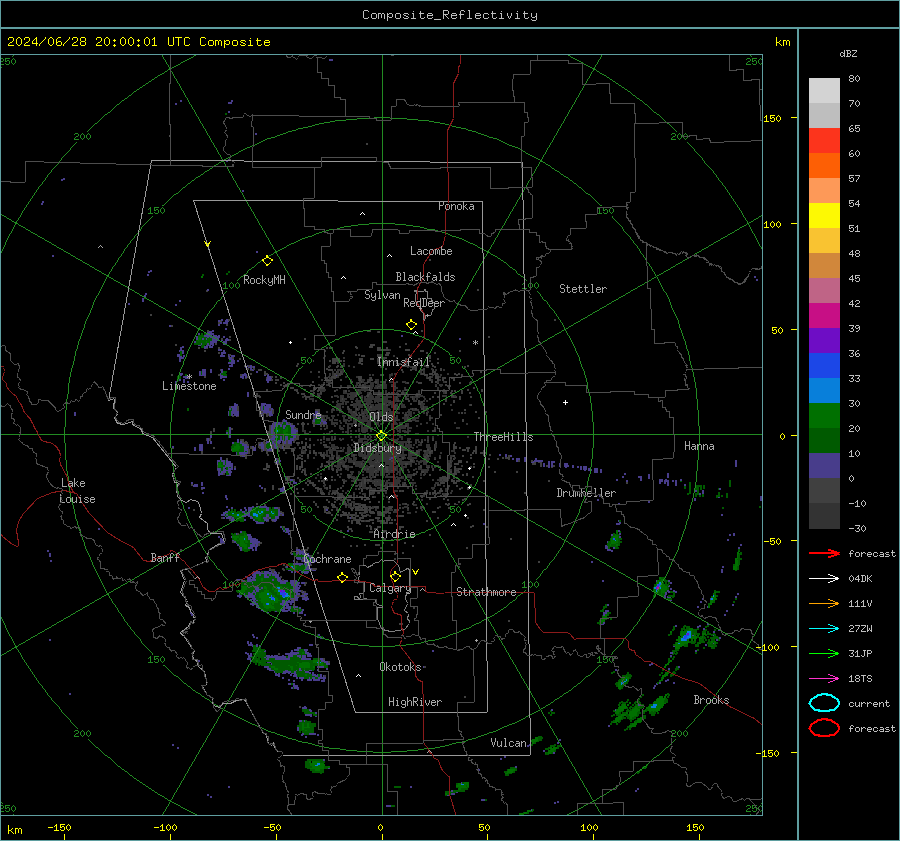Screen dimensions: 900x841
Task: Click the Lacombe city label
Action: pos(431,251)
